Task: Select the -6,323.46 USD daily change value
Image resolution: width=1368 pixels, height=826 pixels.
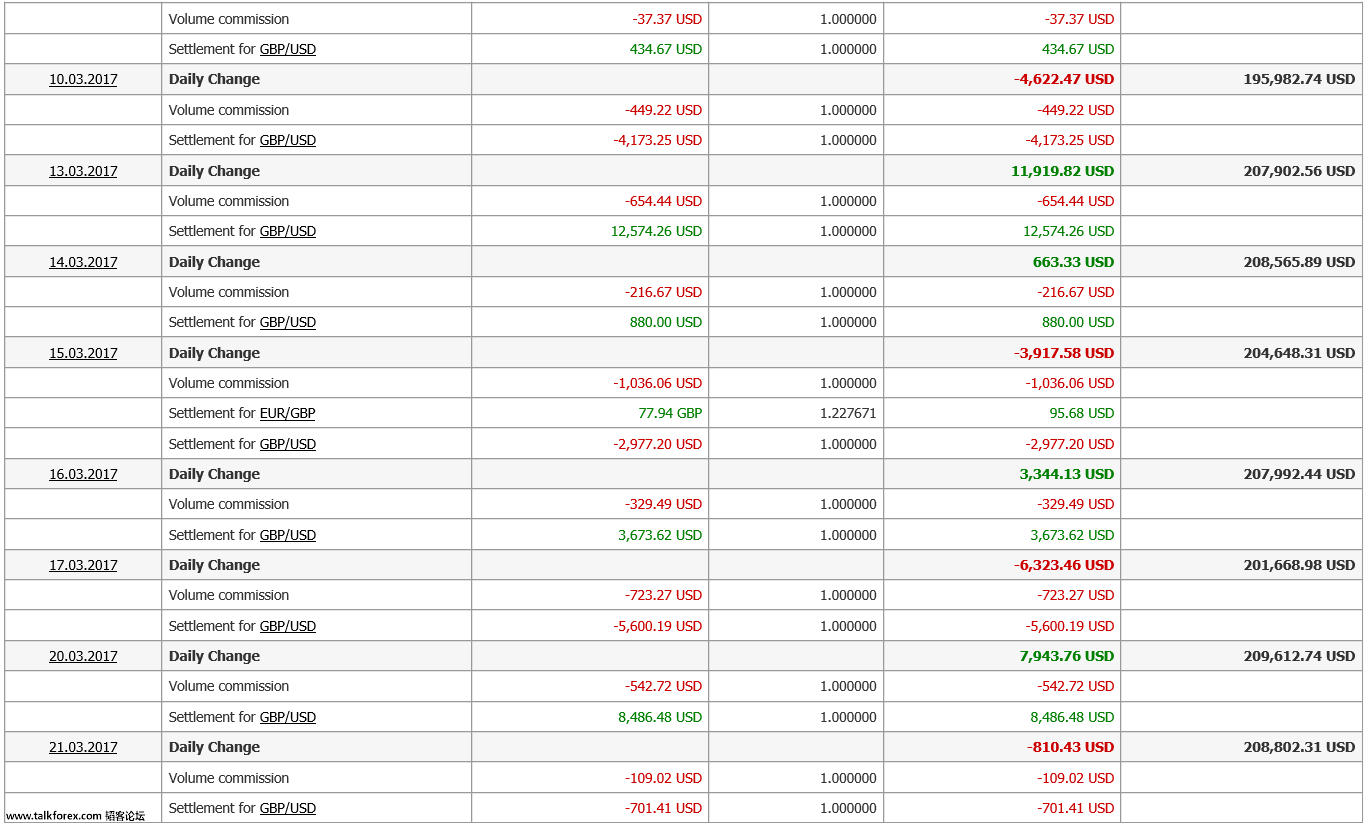Action: pos(1063,565)
